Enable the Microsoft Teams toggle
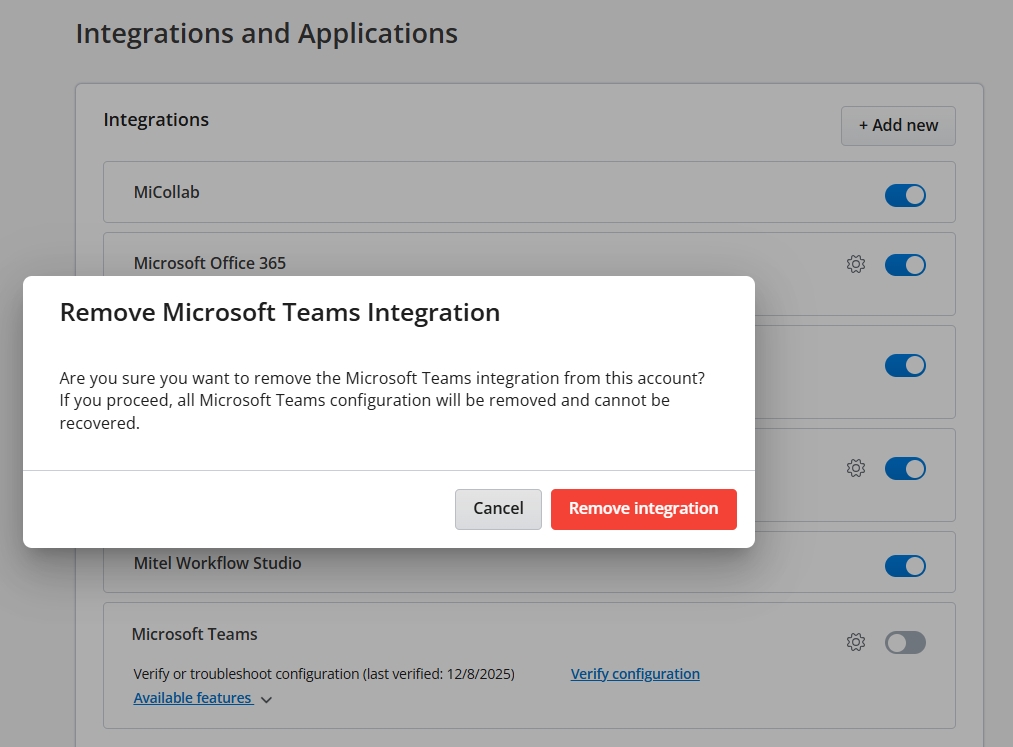Viewport: 1013px width, 747px height. coord(905,643)
